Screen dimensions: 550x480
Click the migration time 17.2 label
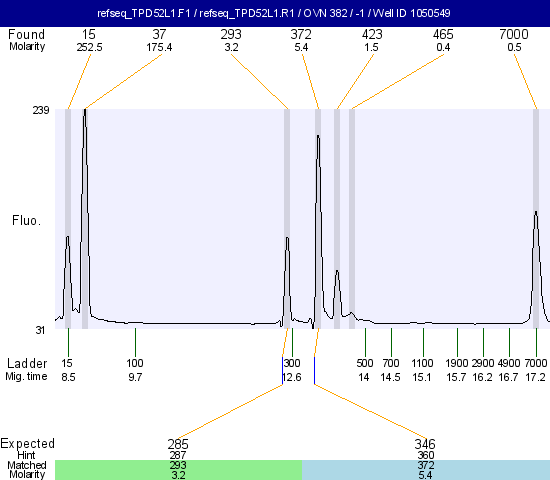click(x=536, y=378)
